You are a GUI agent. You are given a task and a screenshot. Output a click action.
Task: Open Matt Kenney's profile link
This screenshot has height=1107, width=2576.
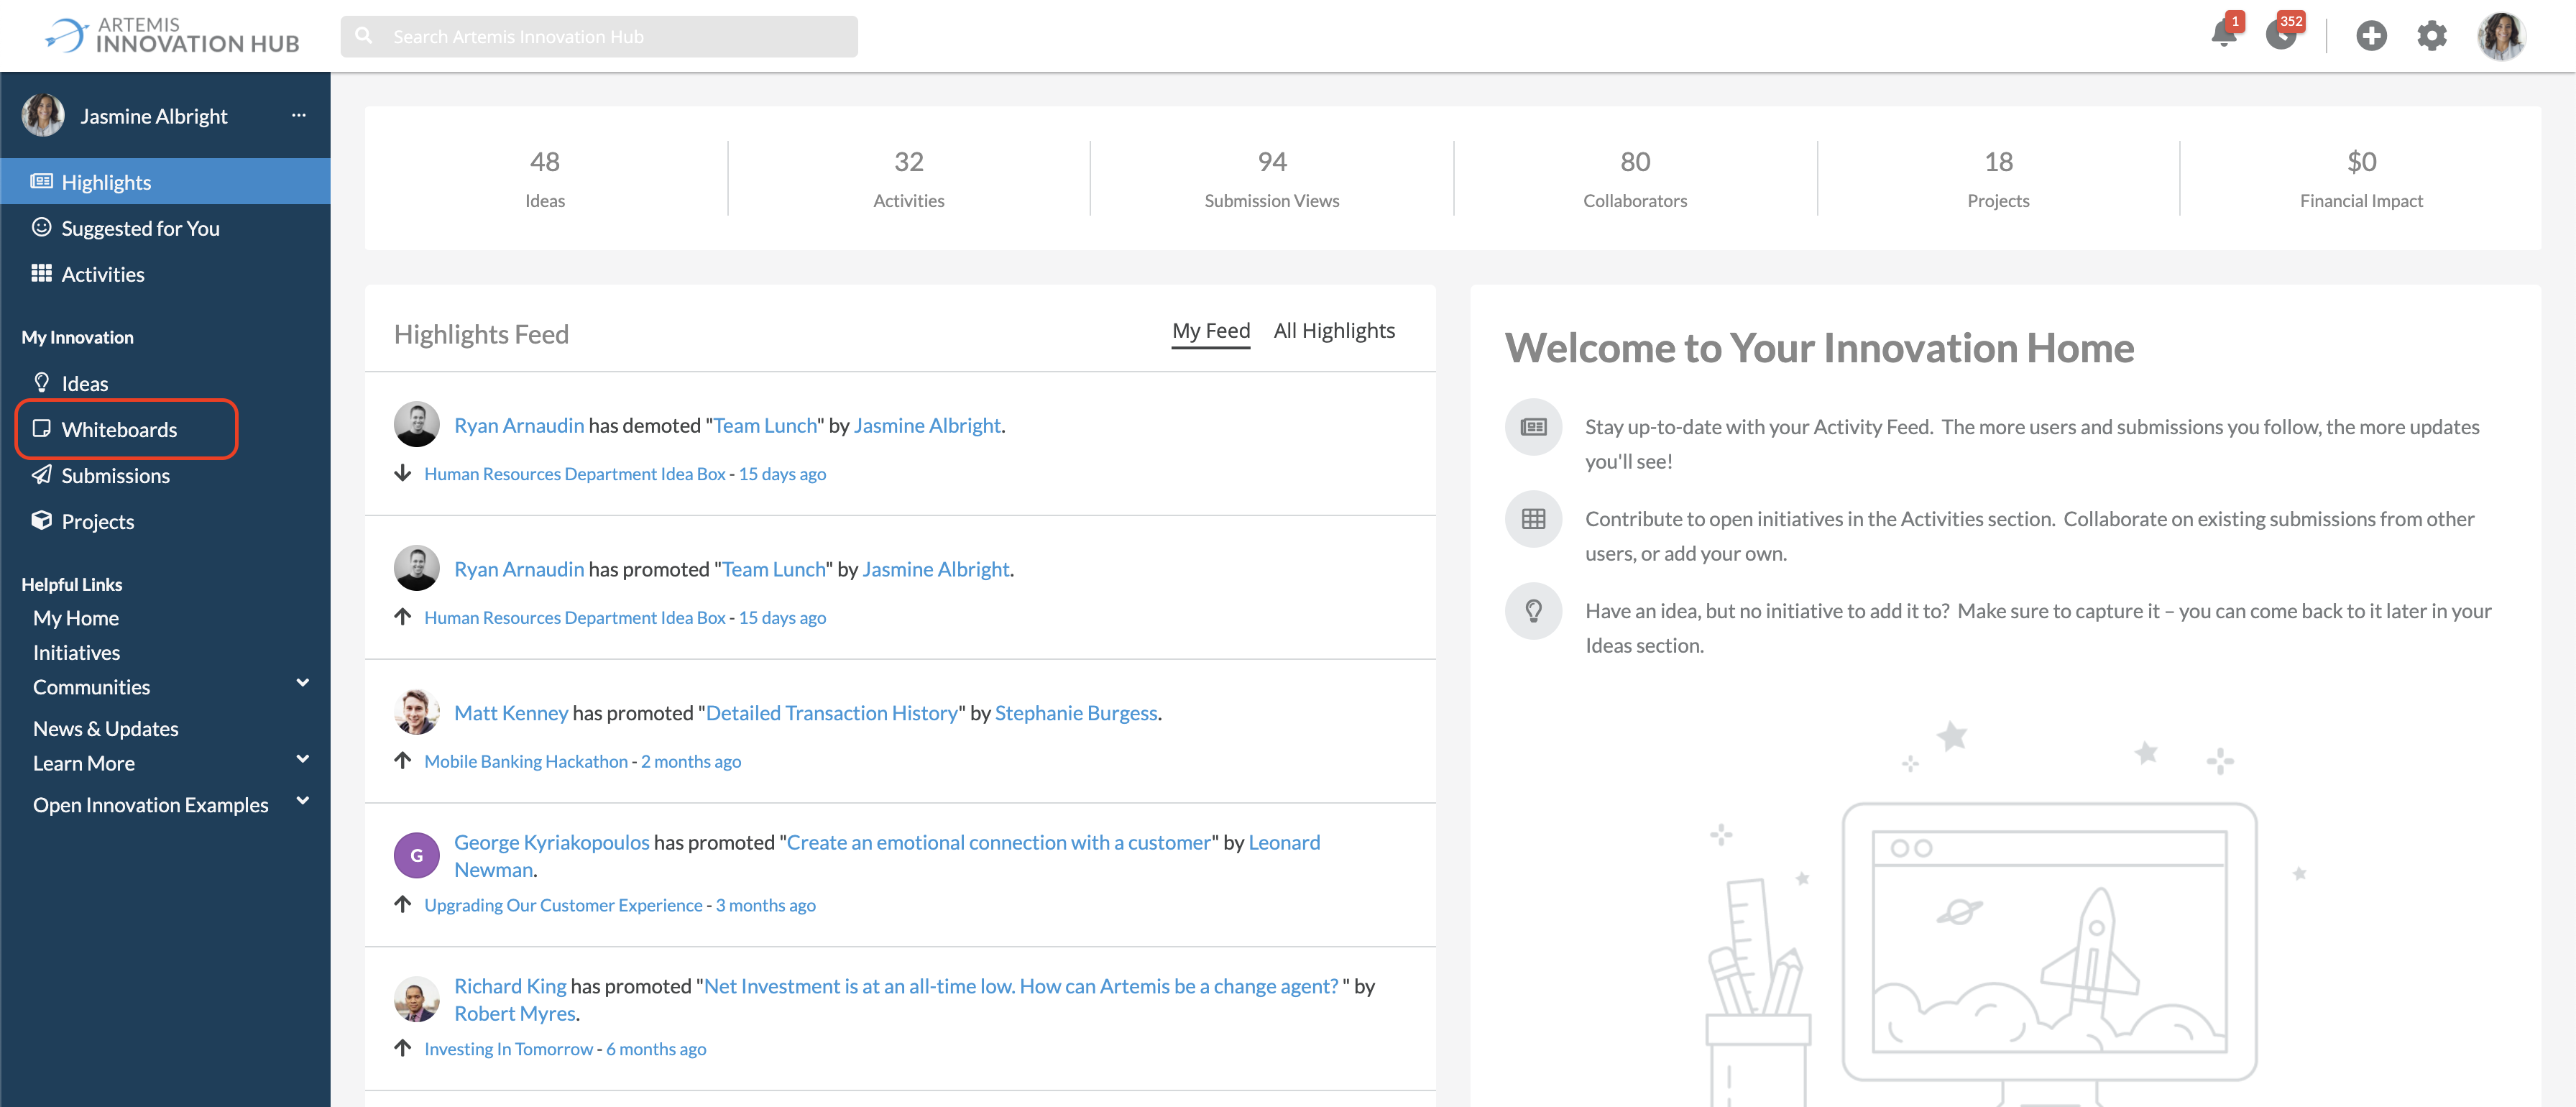(511, 713)
